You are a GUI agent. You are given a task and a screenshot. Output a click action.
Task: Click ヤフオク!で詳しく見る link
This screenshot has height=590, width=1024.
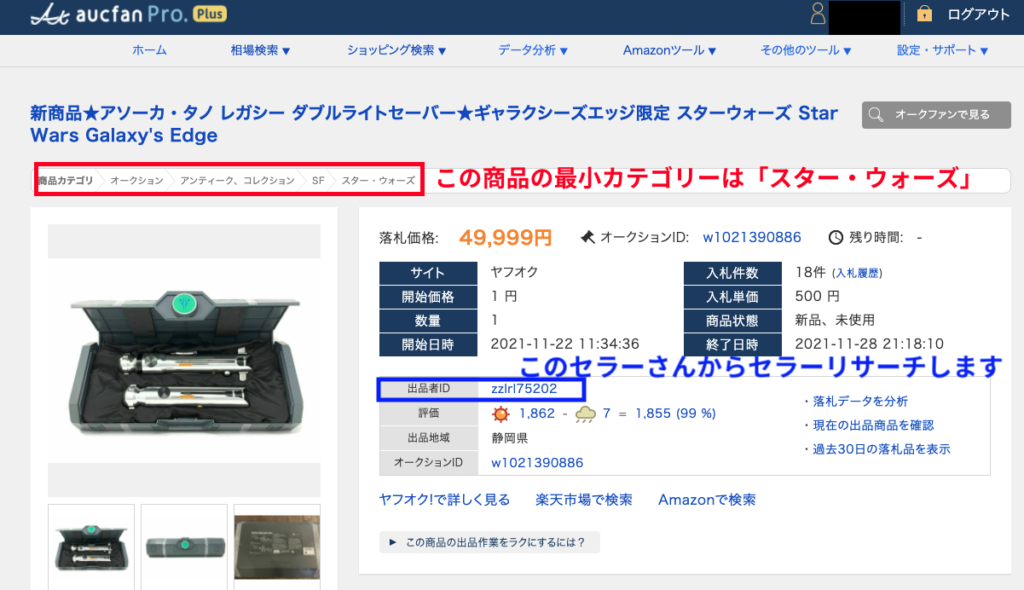click(444, 499)
